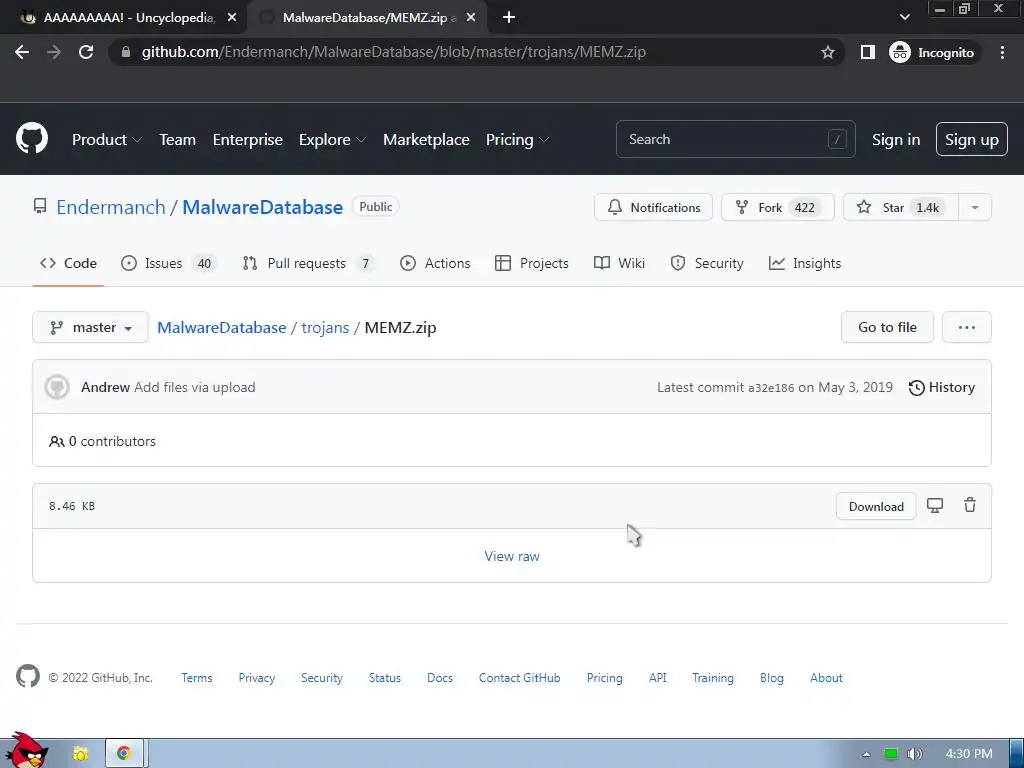Click the Sign up button
The image size is (1024, 768).
pyautogui.click(x=971, y=139)
